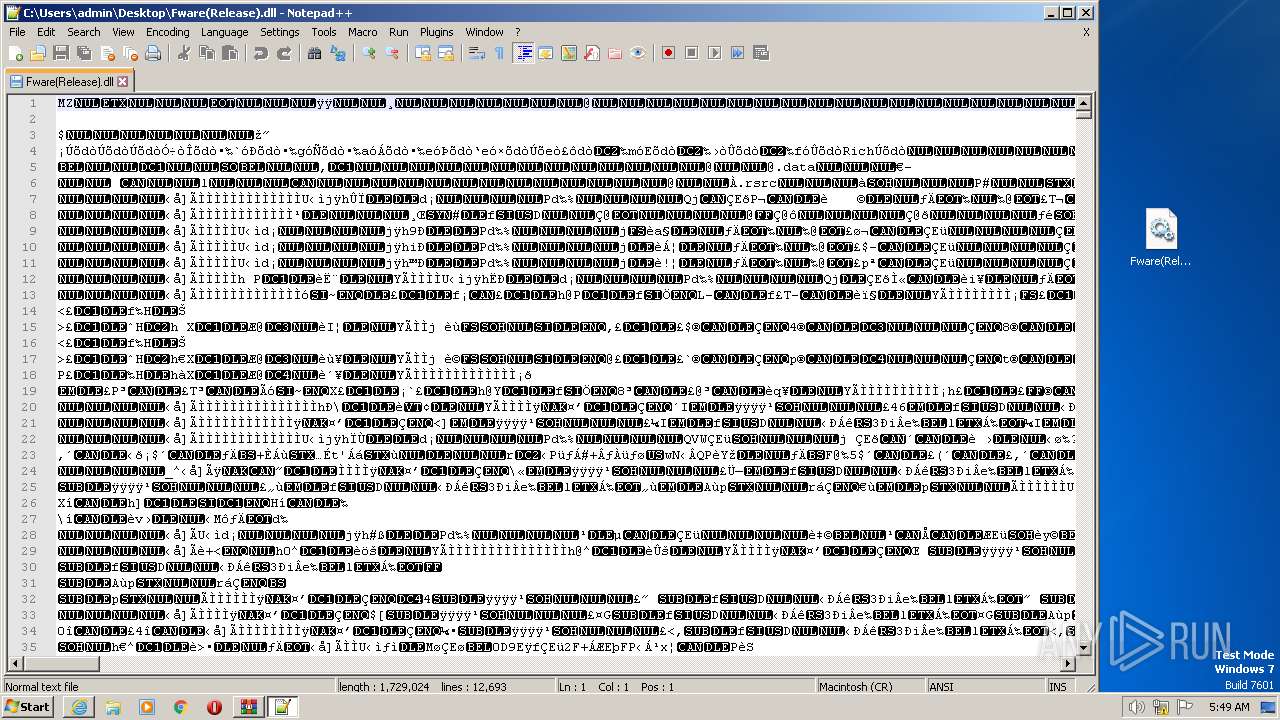The height and width of the screenshot is (720, 1280).
Task: Zoom in using the toolbar icon
Action: click(369, 53)
